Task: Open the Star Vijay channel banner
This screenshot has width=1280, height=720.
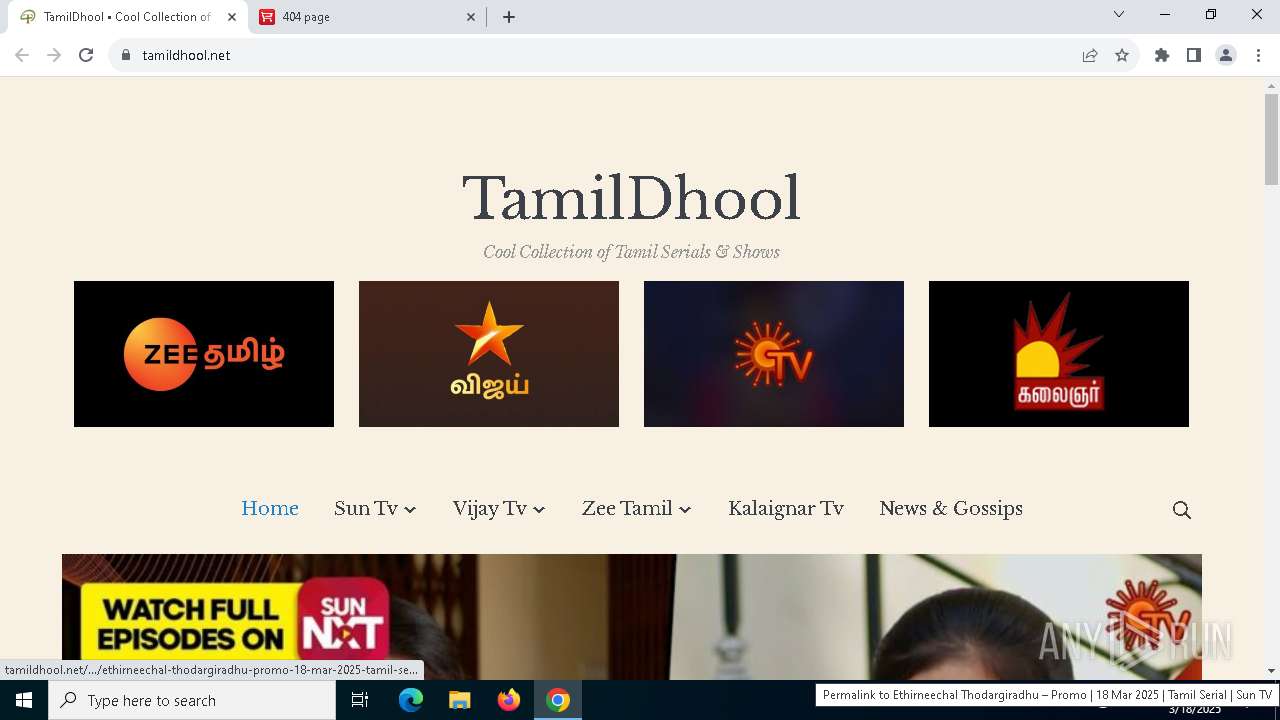Action: pos(489,354)
